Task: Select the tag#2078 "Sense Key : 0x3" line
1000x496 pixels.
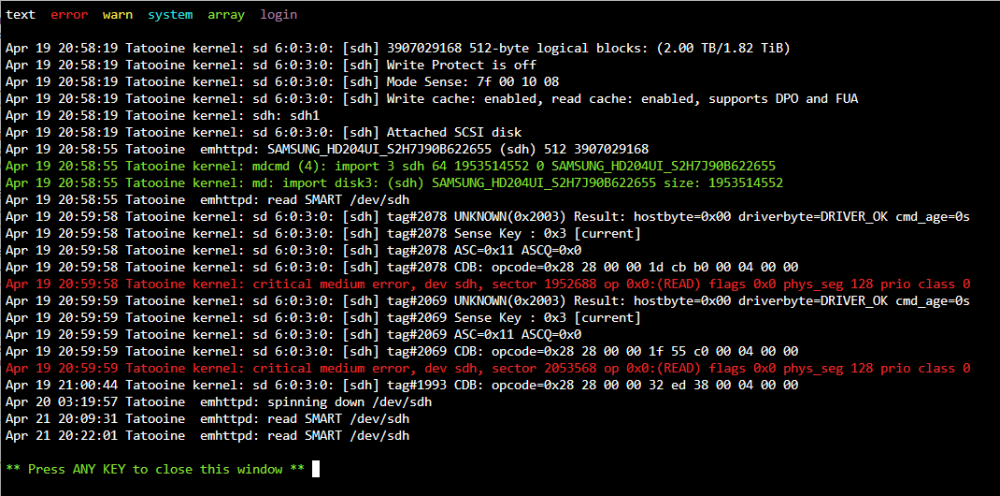Action: pyautogui.click(x=323, y=233)
